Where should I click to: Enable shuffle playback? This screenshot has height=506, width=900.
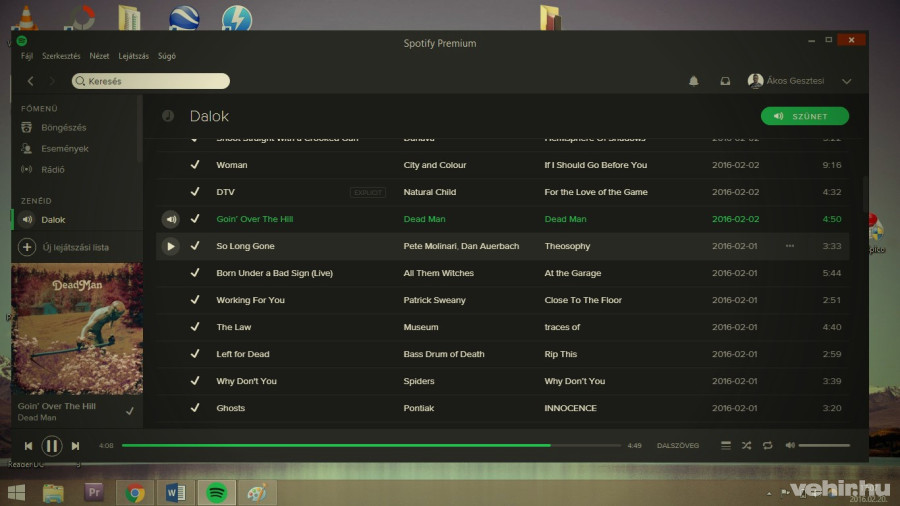coord(746,445)
